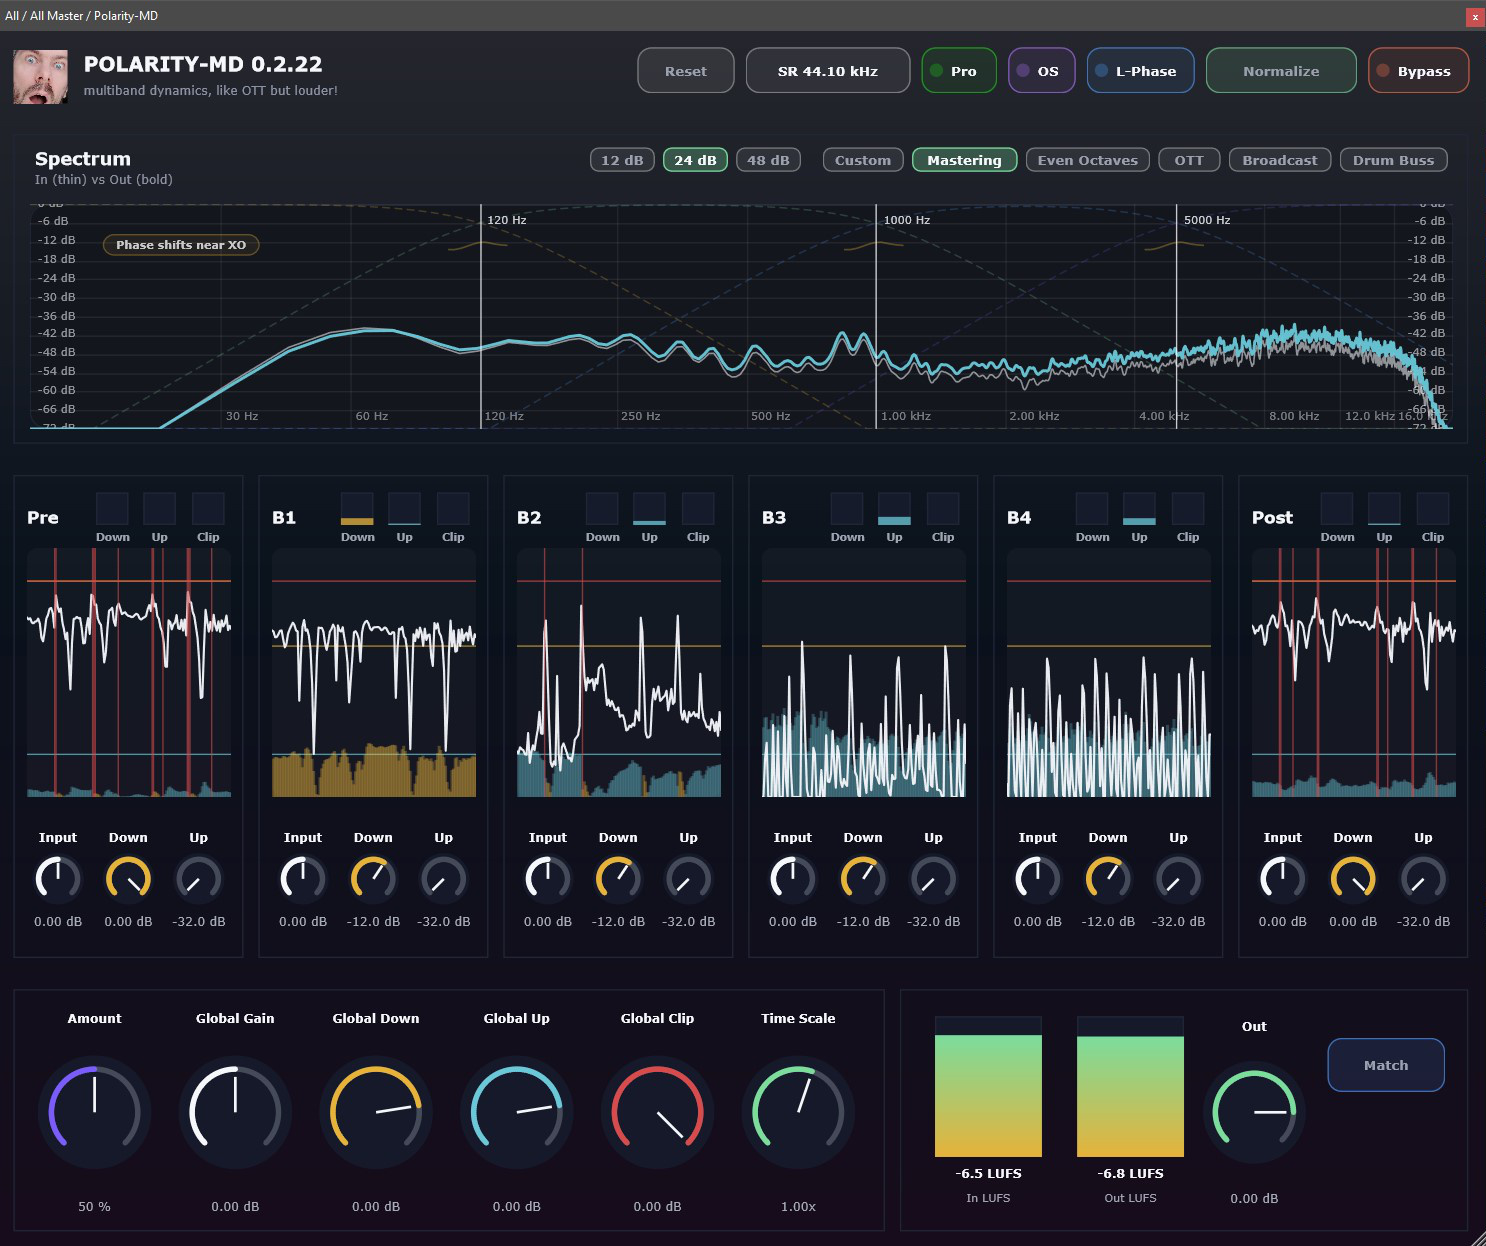The height and width of the screenshot is (1246, 1486).
Task: Click the Amount knob
Action: (95, 1112)
